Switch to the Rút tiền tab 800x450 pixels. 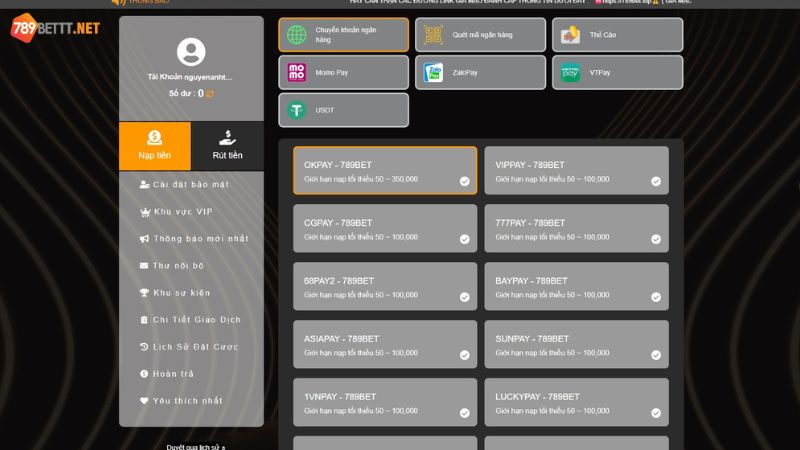point(228,146)
